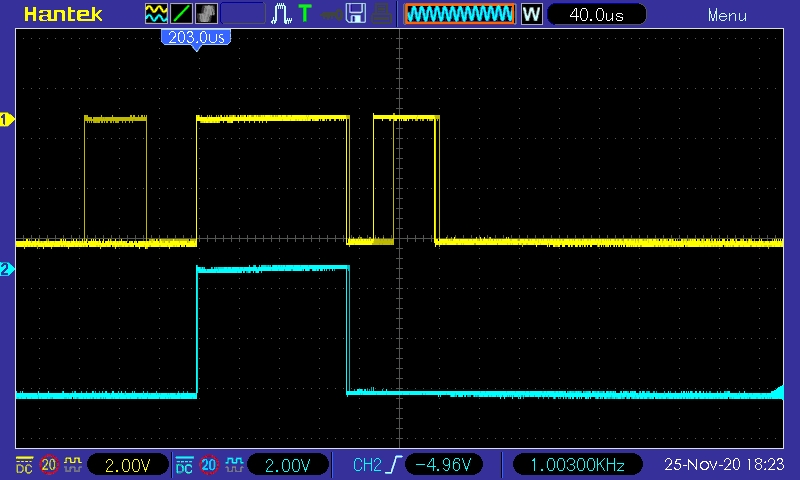Click the dual-waveform display icon in top toolbar

coord(156,14)
